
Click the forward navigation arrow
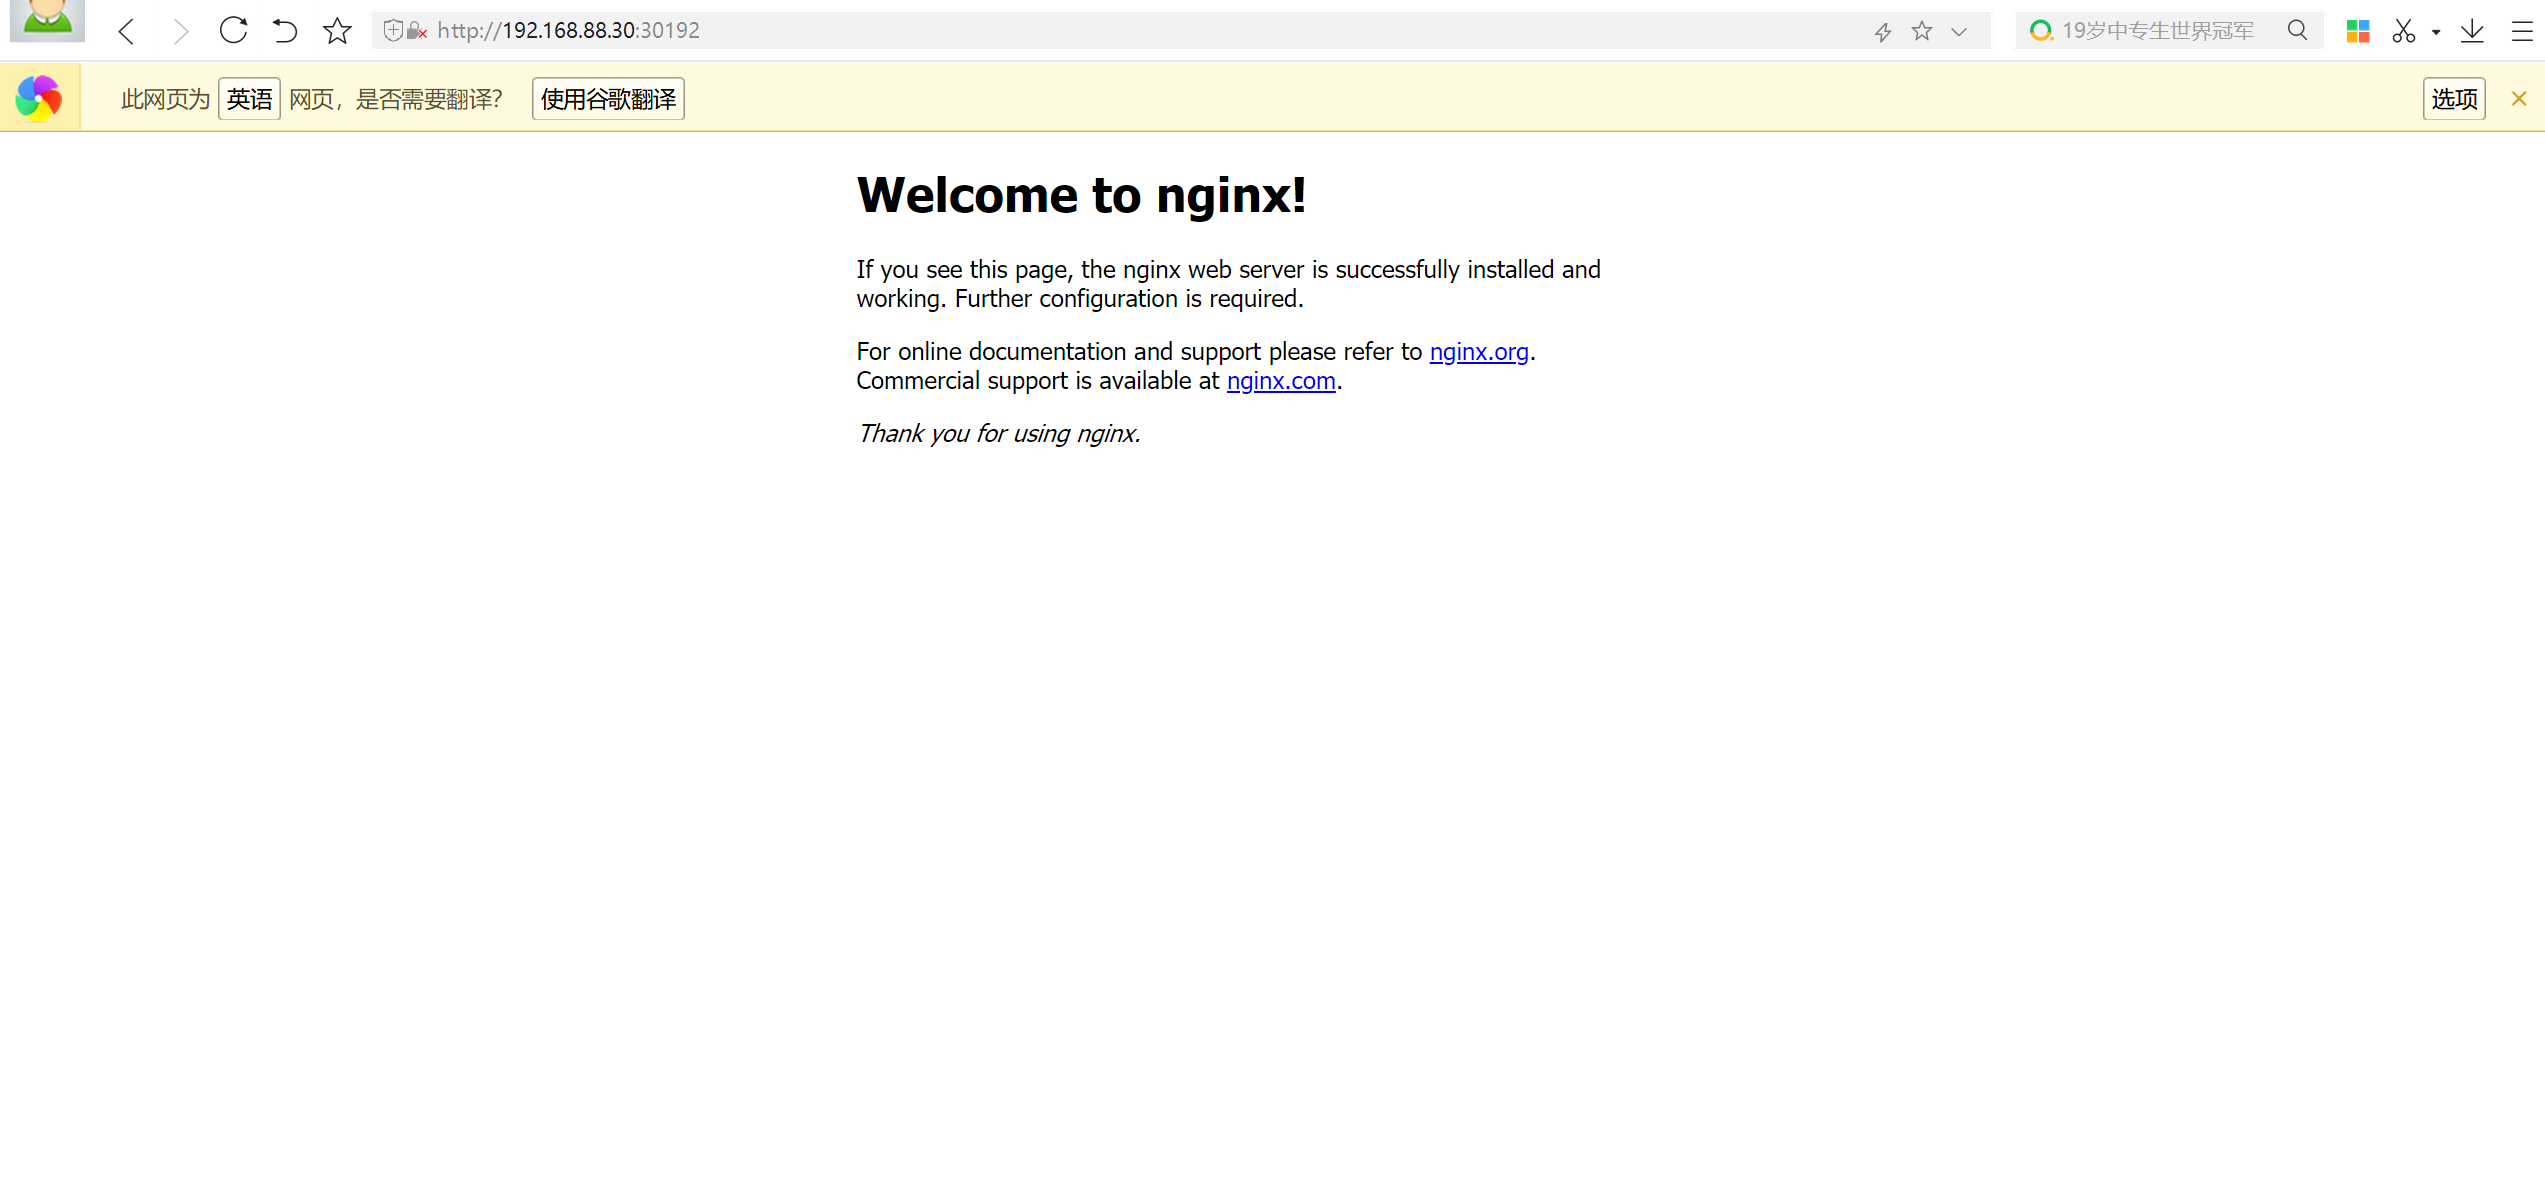180,31
